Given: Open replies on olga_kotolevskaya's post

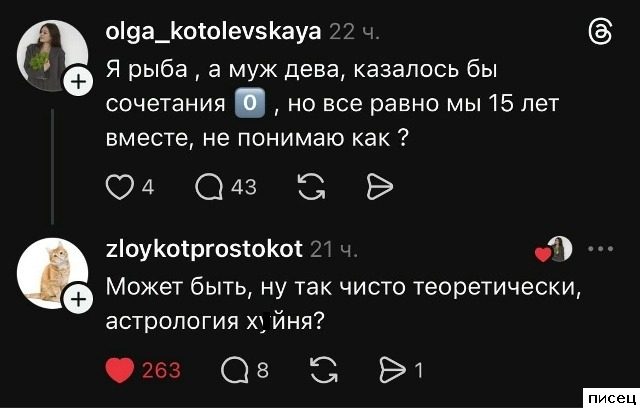Looking at the screenshot, I should (211, 186).
